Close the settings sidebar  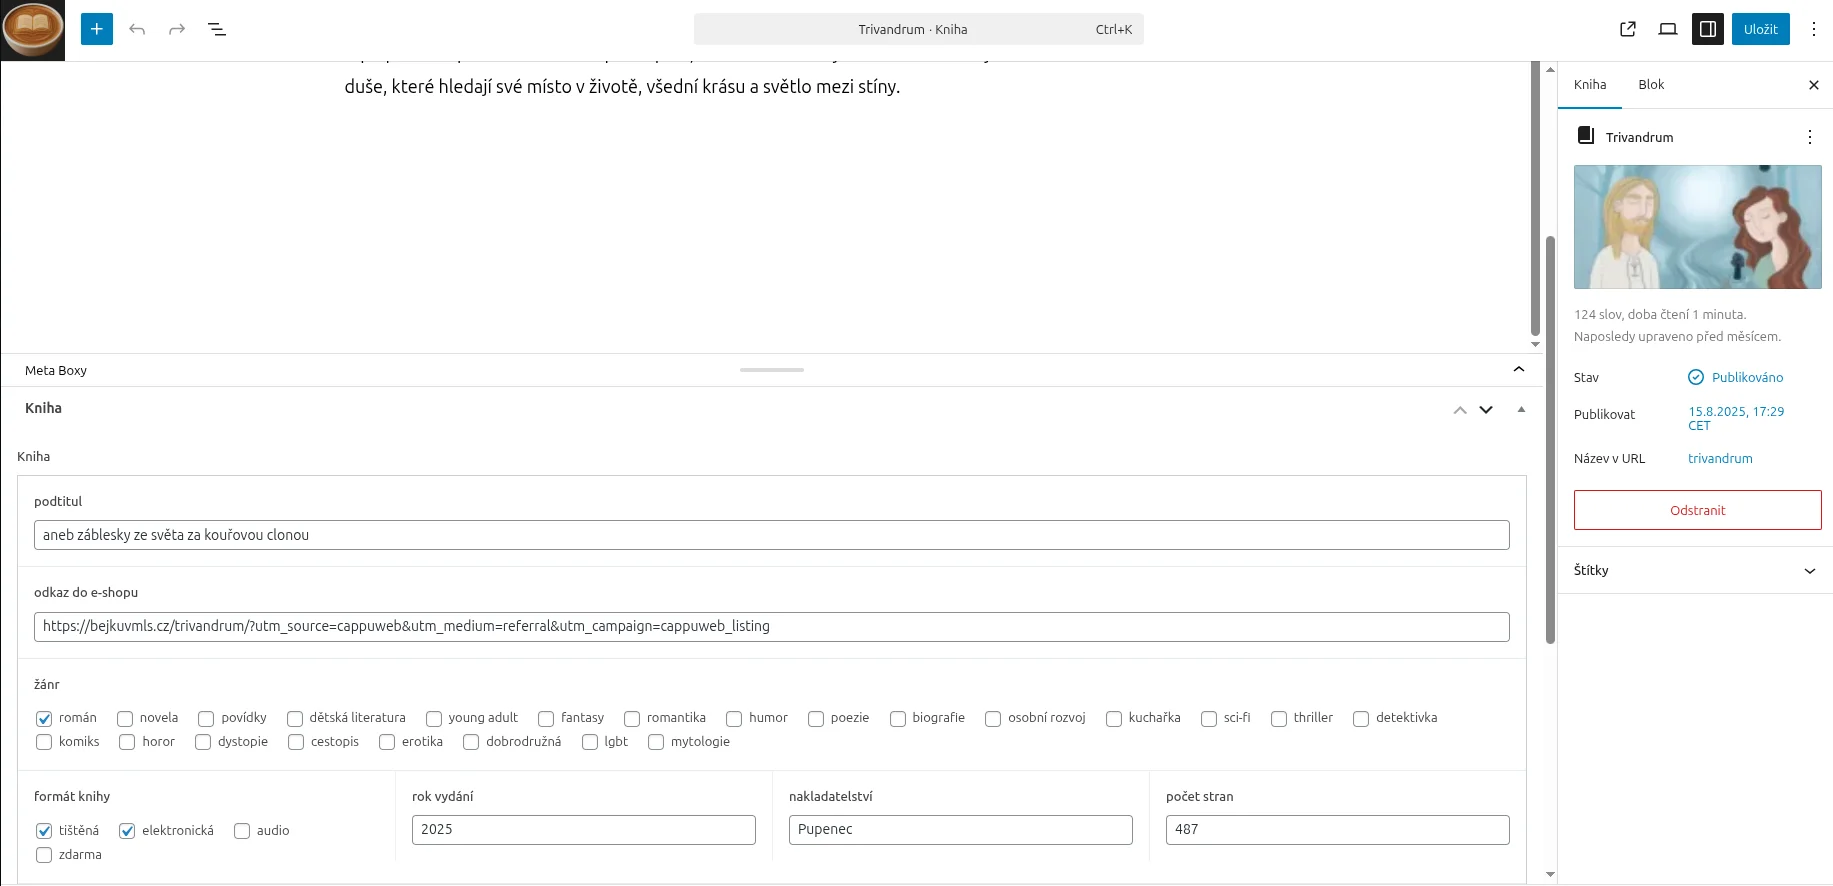click(x=1814, y=85)
